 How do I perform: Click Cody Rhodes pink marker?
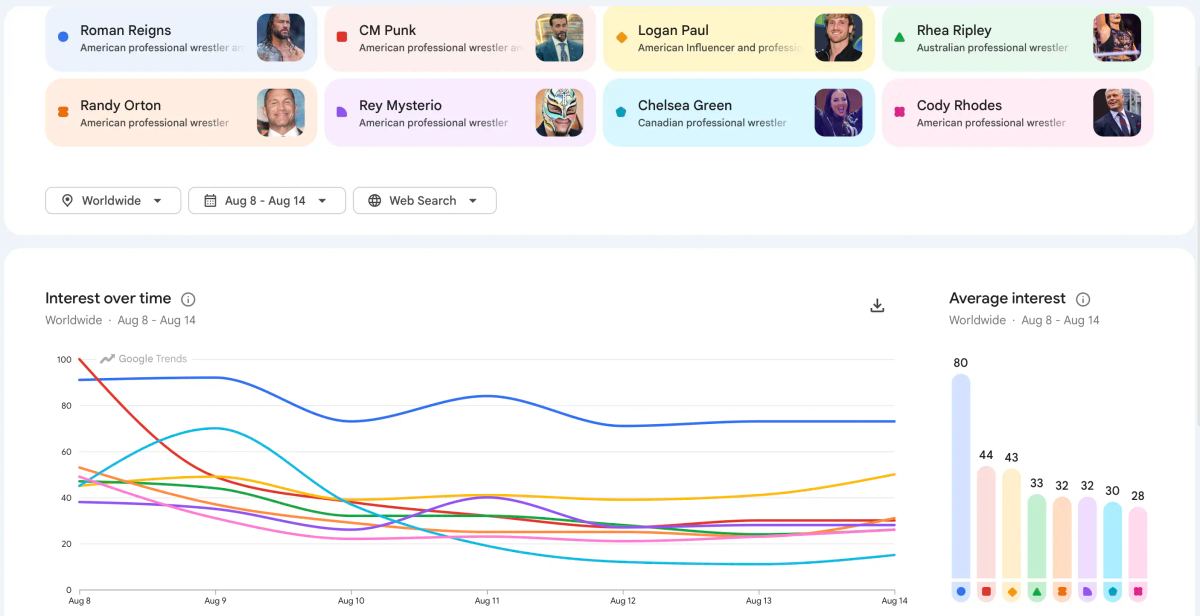[900, 112]
